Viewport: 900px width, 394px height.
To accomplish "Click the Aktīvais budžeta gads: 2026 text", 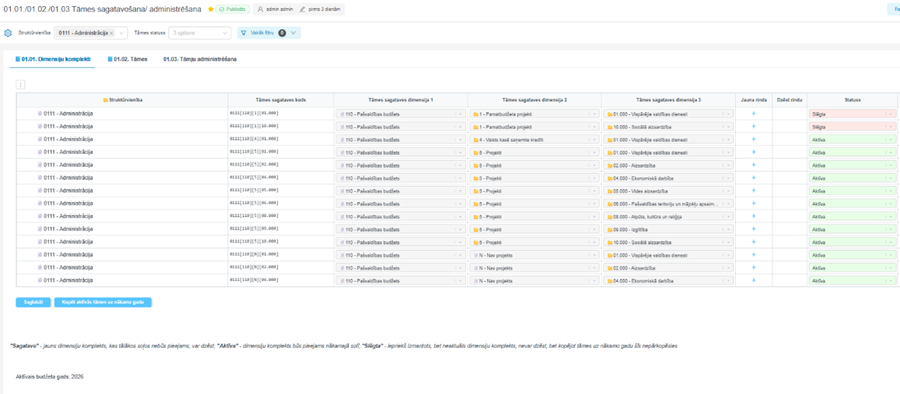I will point(50,376).
